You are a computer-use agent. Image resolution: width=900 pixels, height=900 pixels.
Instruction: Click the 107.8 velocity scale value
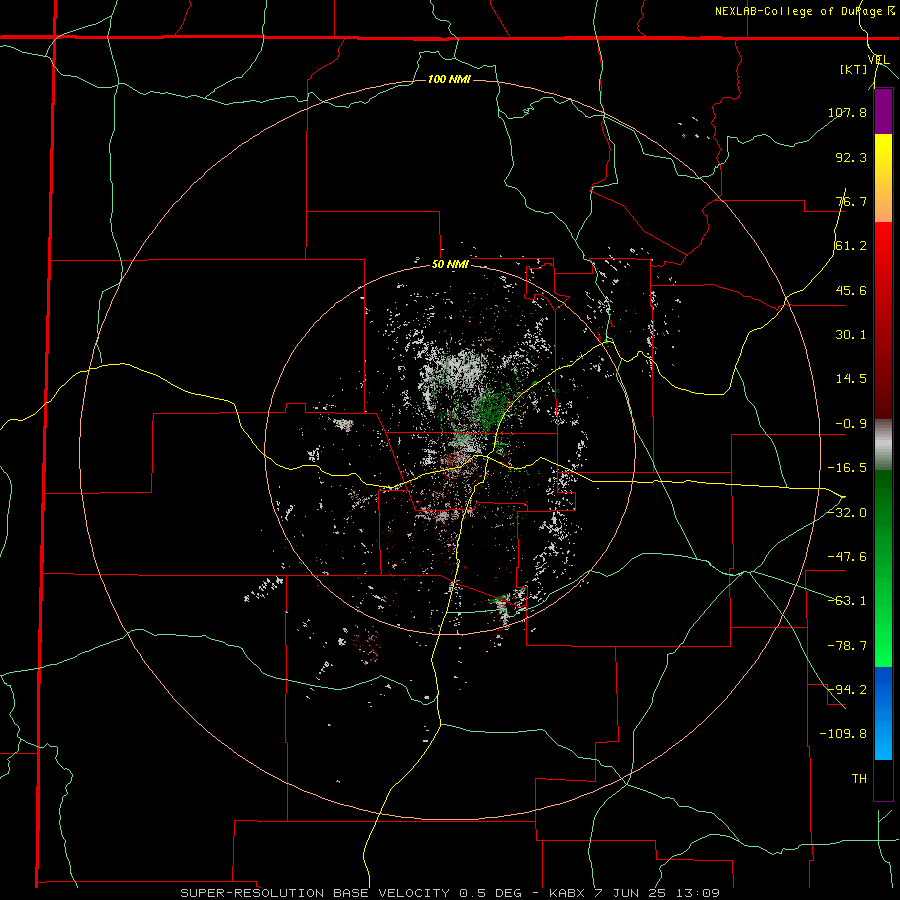click(847, 112)
